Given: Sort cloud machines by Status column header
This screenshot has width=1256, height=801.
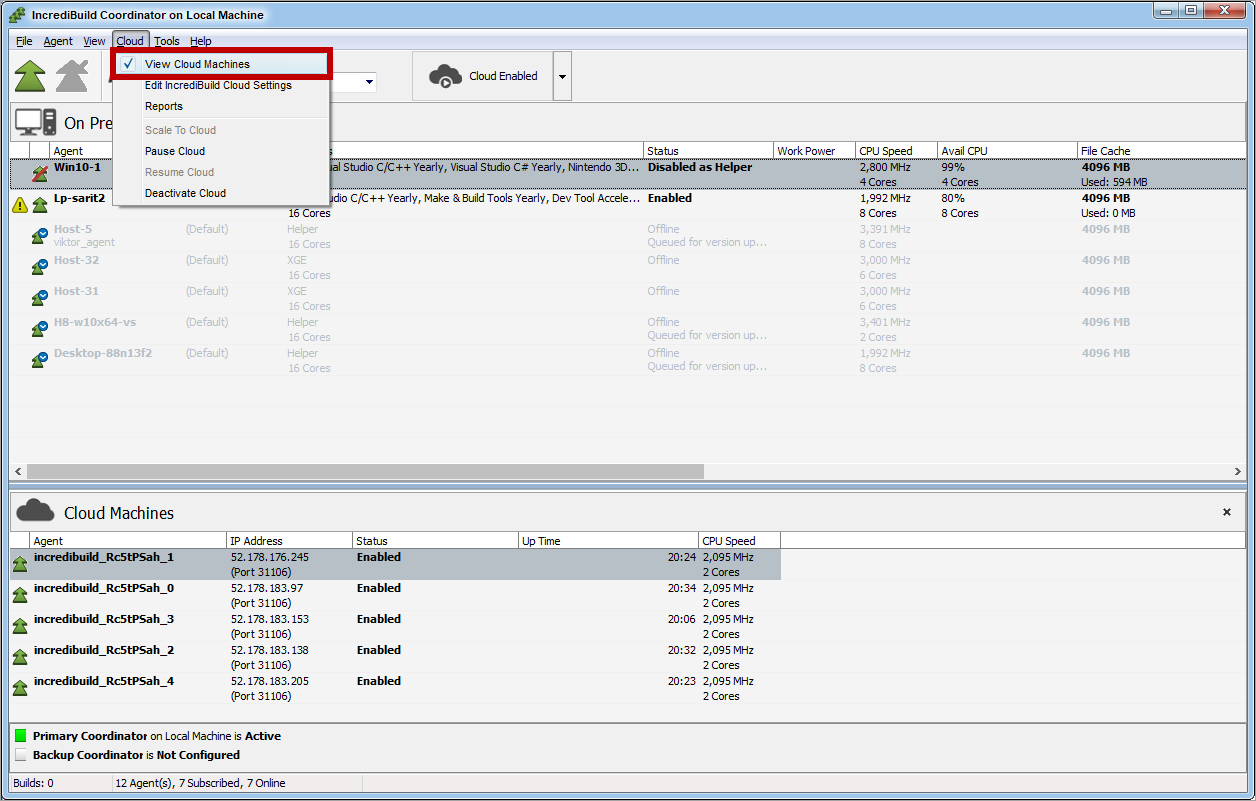Looking at the screenshot, I should coord(435,541).
